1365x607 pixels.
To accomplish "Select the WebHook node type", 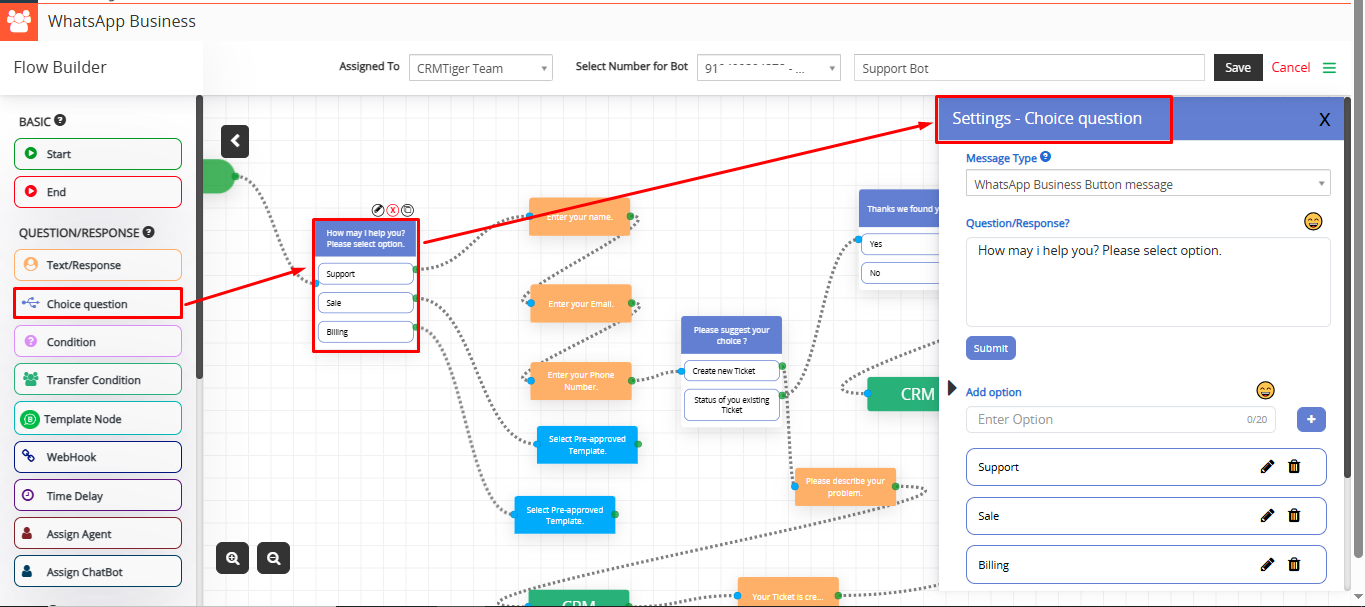I will click(x=98, y=457).
